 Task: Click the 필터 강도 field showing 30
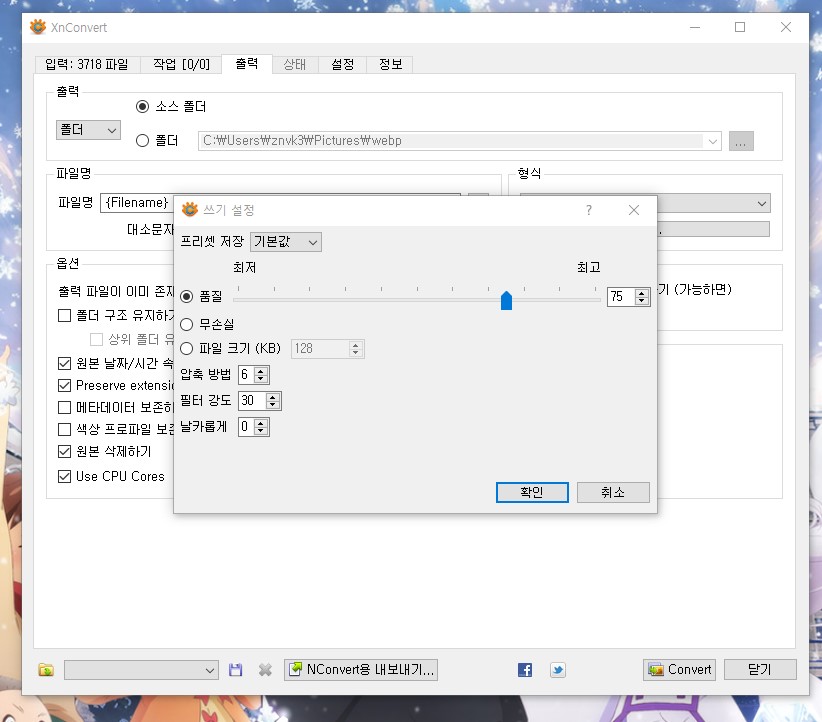click(x=252, y=401)
